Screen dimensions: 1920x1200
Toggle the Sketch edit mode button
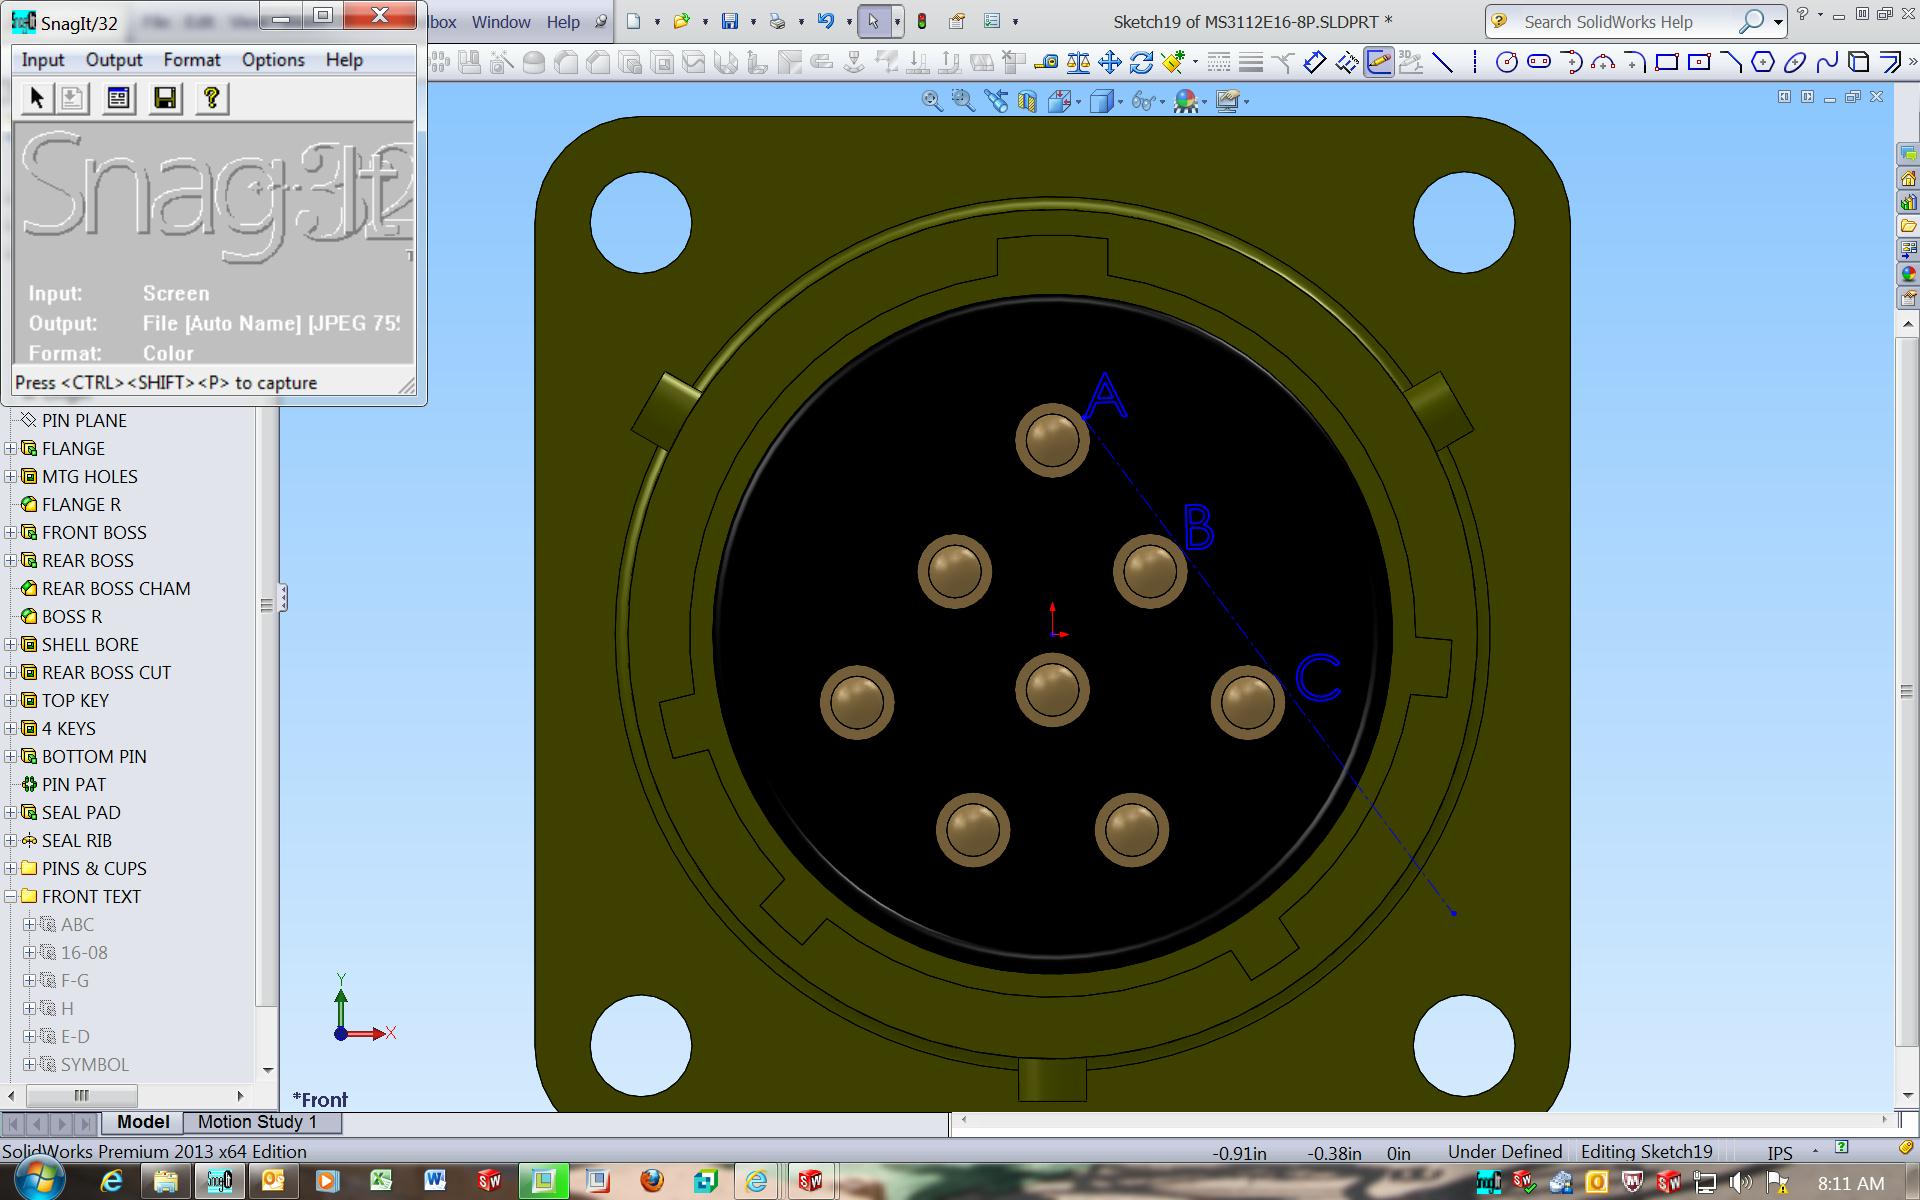tap(1378, 63)
